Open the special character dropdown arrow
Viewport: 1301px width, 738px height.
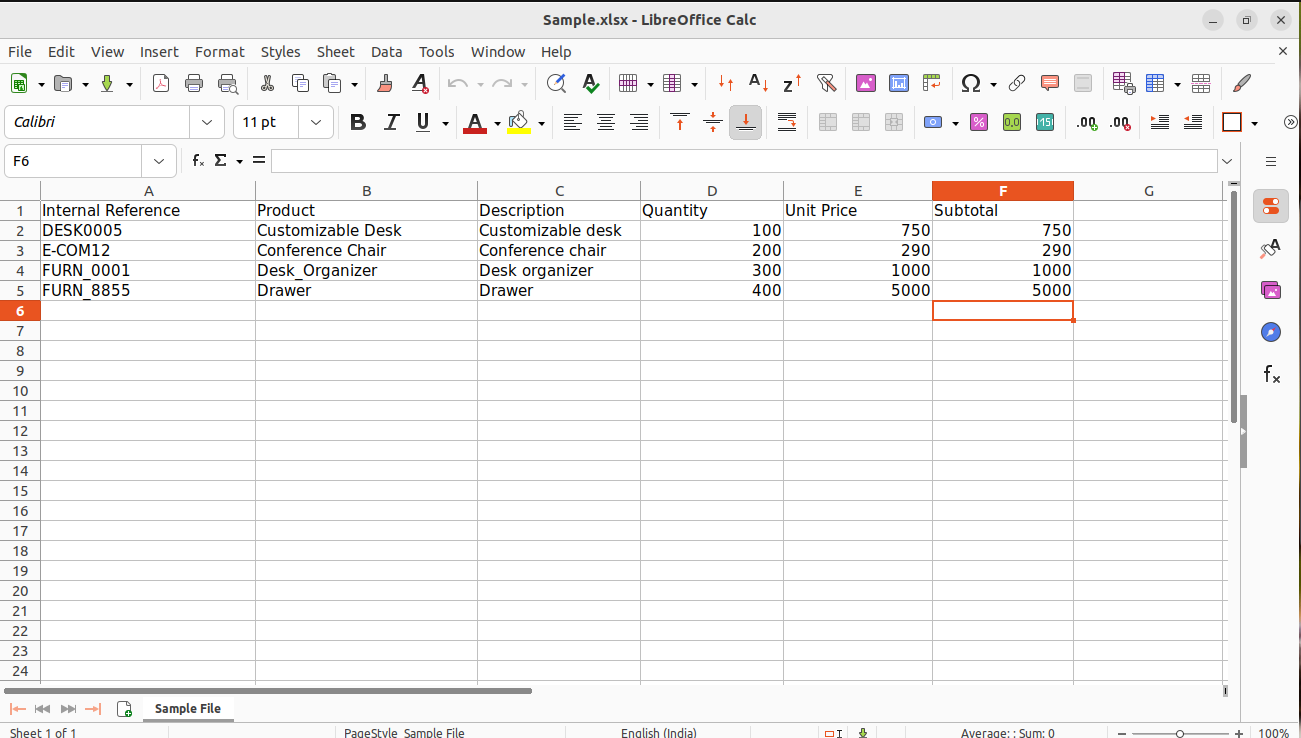(x=993, y=85)
